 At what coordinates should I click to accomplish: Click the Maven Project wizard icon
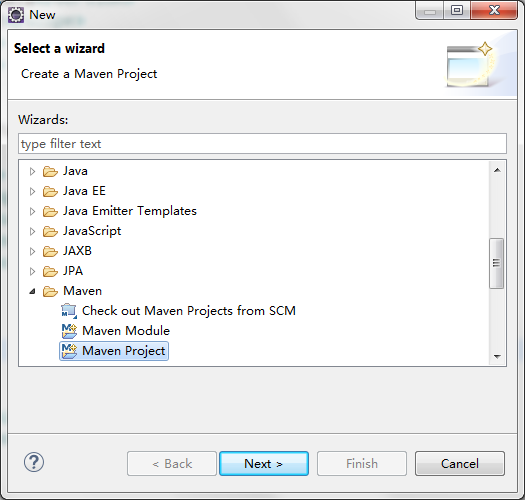(69, 351)
